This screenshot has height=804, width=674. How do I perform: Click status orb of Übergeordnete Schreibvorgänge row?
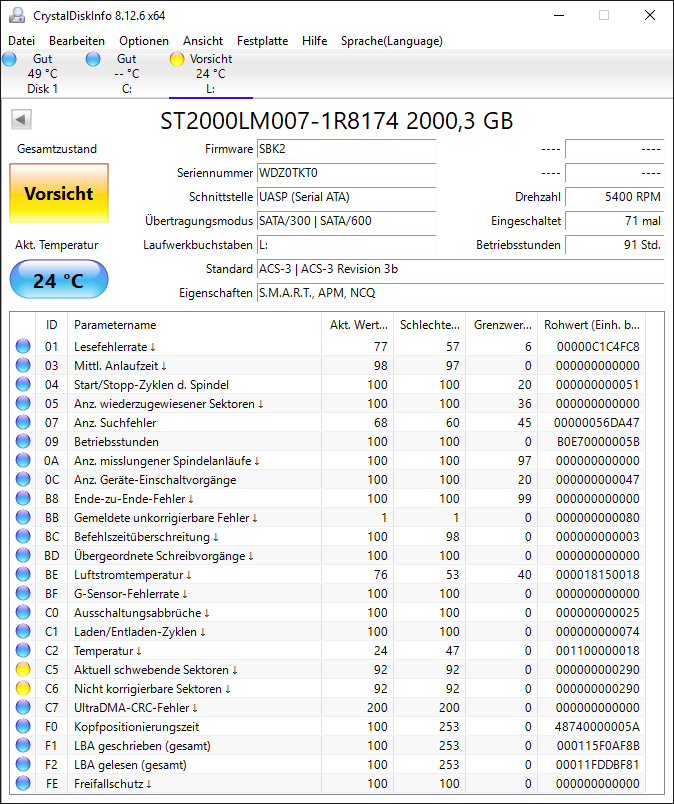[x=23, y=555]
